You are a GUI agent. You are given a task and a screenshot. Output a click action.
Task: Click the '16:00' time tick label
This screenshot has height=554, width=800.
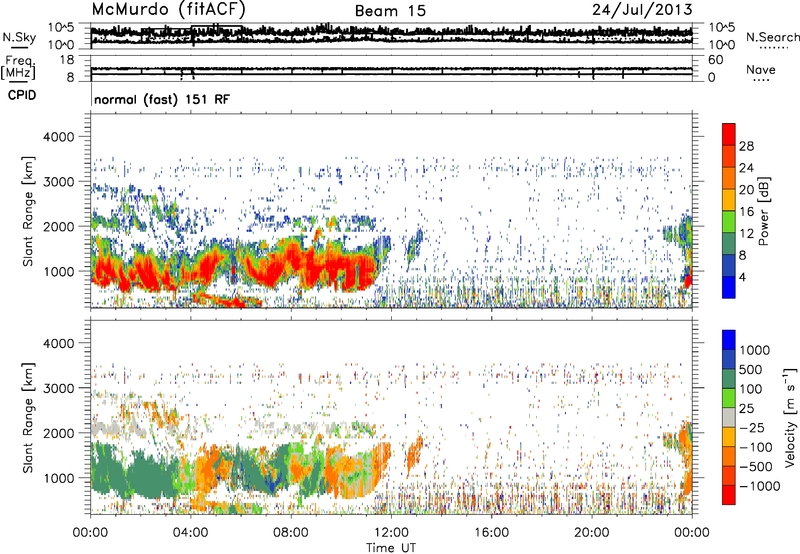pyautogui.click(x=491, y=533)
